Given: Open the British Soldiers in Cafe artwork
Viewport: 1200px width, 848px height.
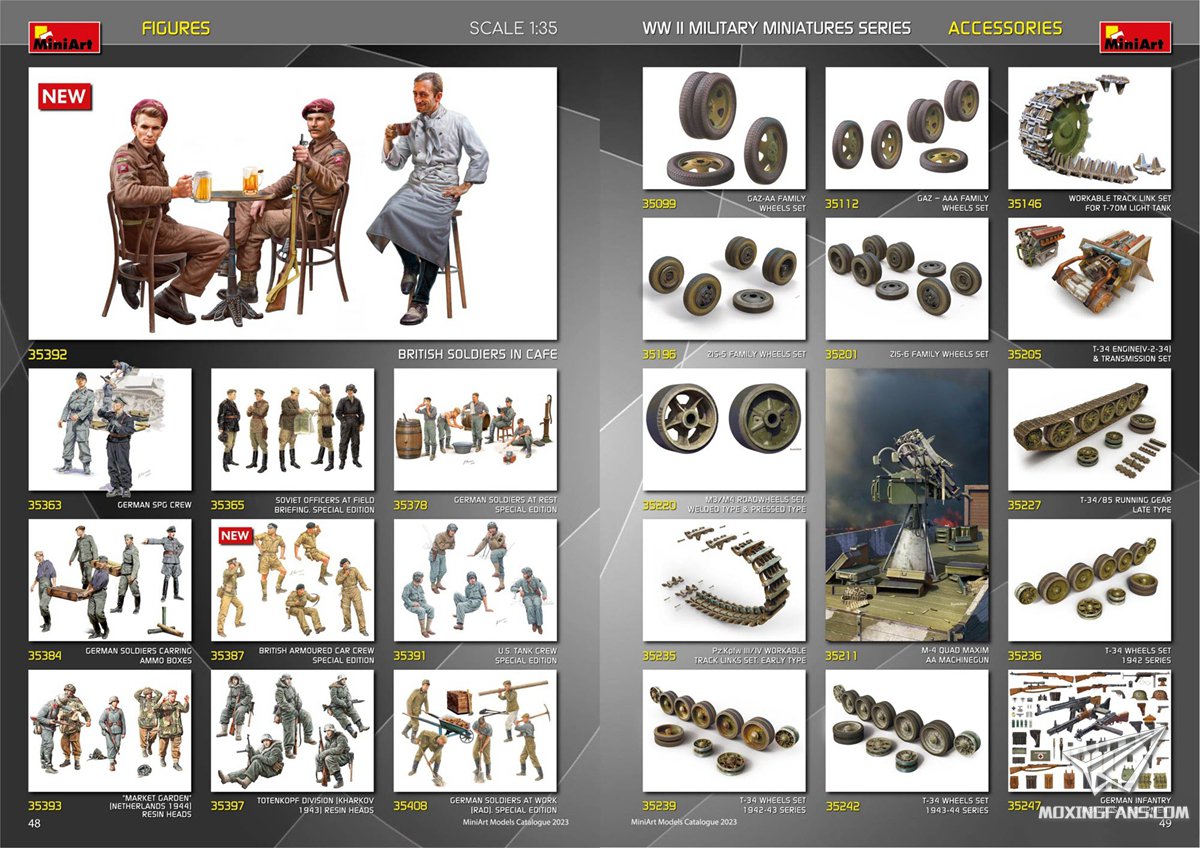Looking at the screenshot, I should (292, 204).
